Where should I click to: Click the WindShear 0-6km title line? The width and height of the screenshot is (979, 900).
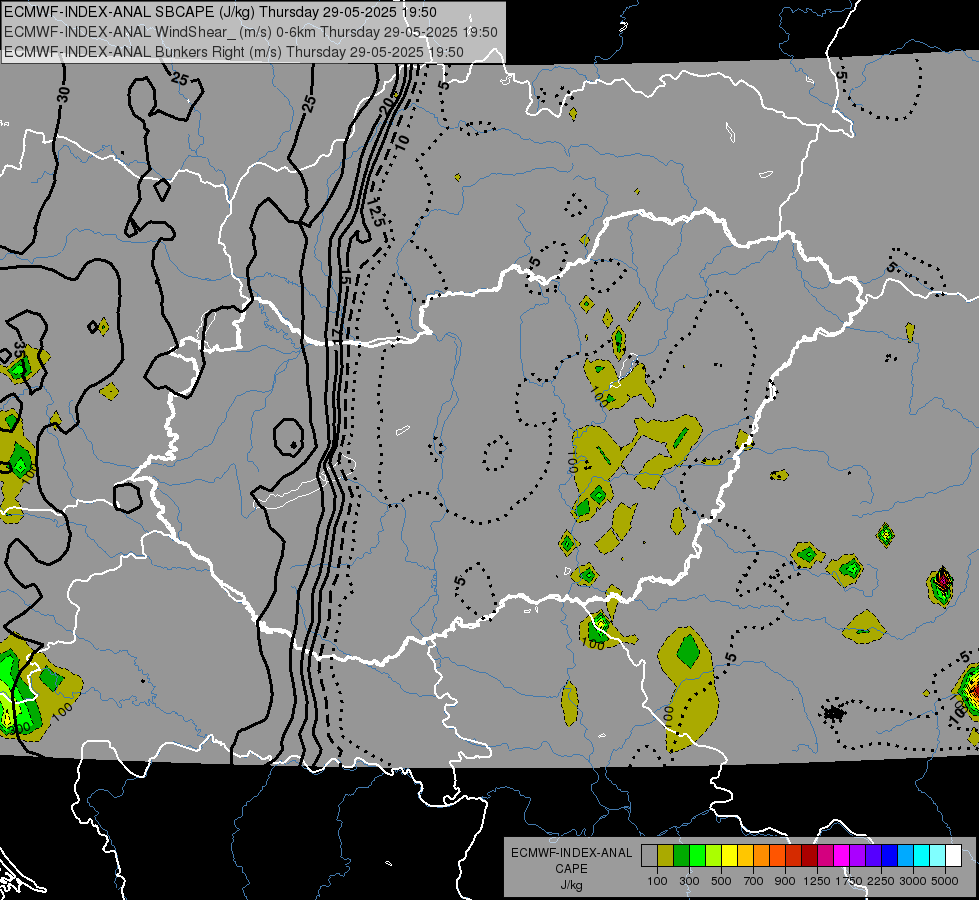251,32
